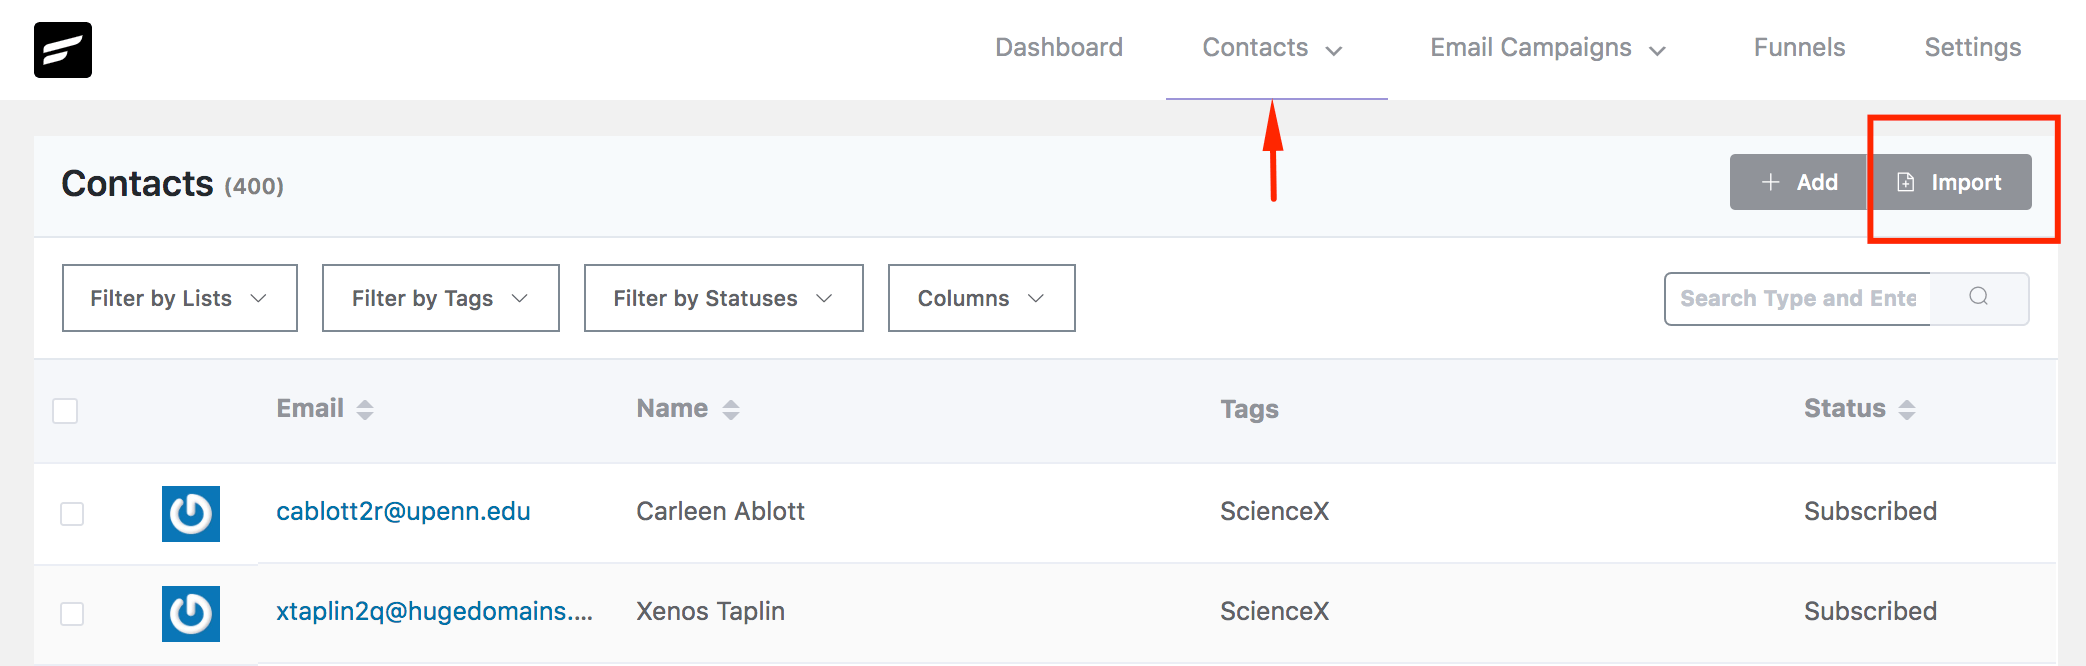Click the Import button

pos(1950,182)
